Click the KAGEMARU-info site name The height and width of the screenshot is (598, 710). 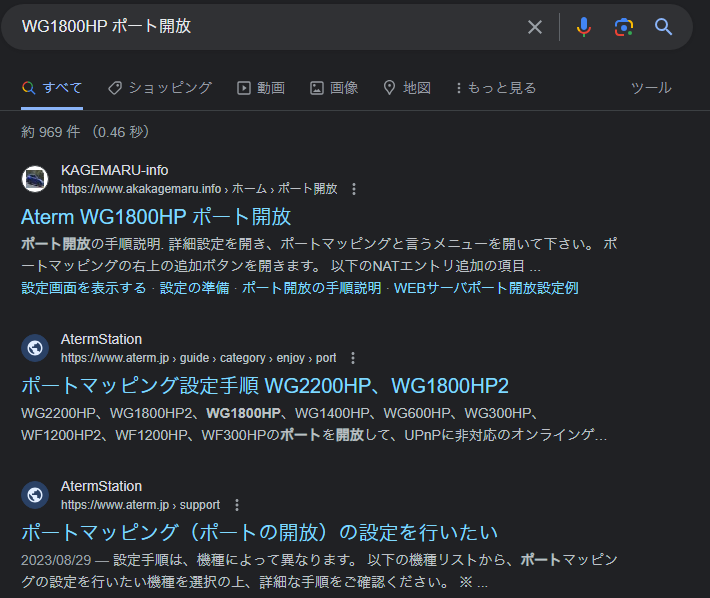[x=115, y=170]
